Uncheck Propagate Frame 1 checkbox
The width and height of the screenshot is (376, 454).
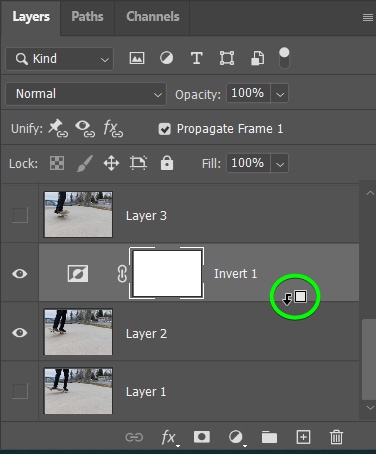165,129
